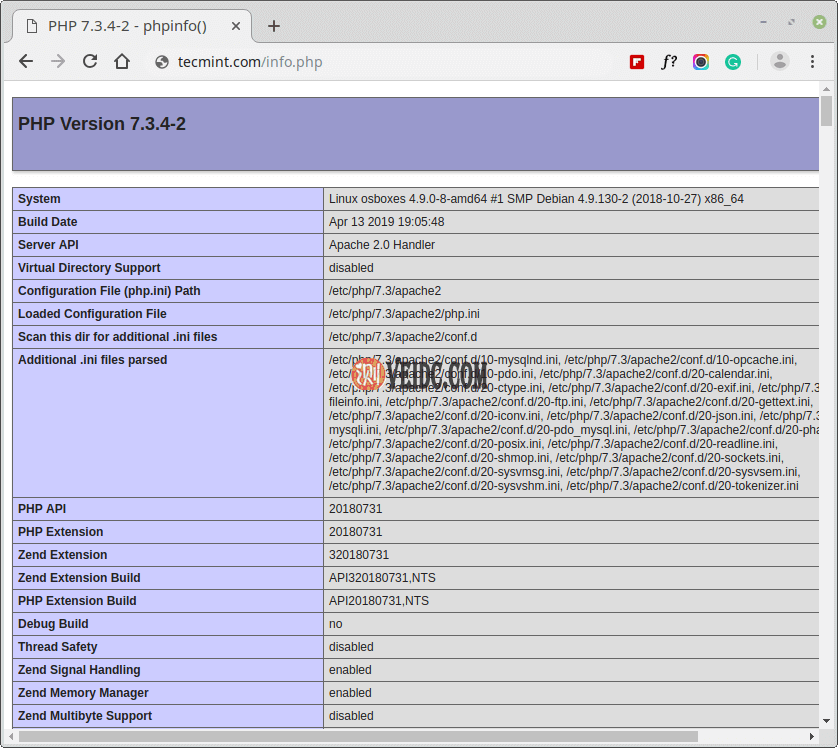The image size is (838, 748).
Task: Click the vertical scrollbar thumb
Action: 826,110
